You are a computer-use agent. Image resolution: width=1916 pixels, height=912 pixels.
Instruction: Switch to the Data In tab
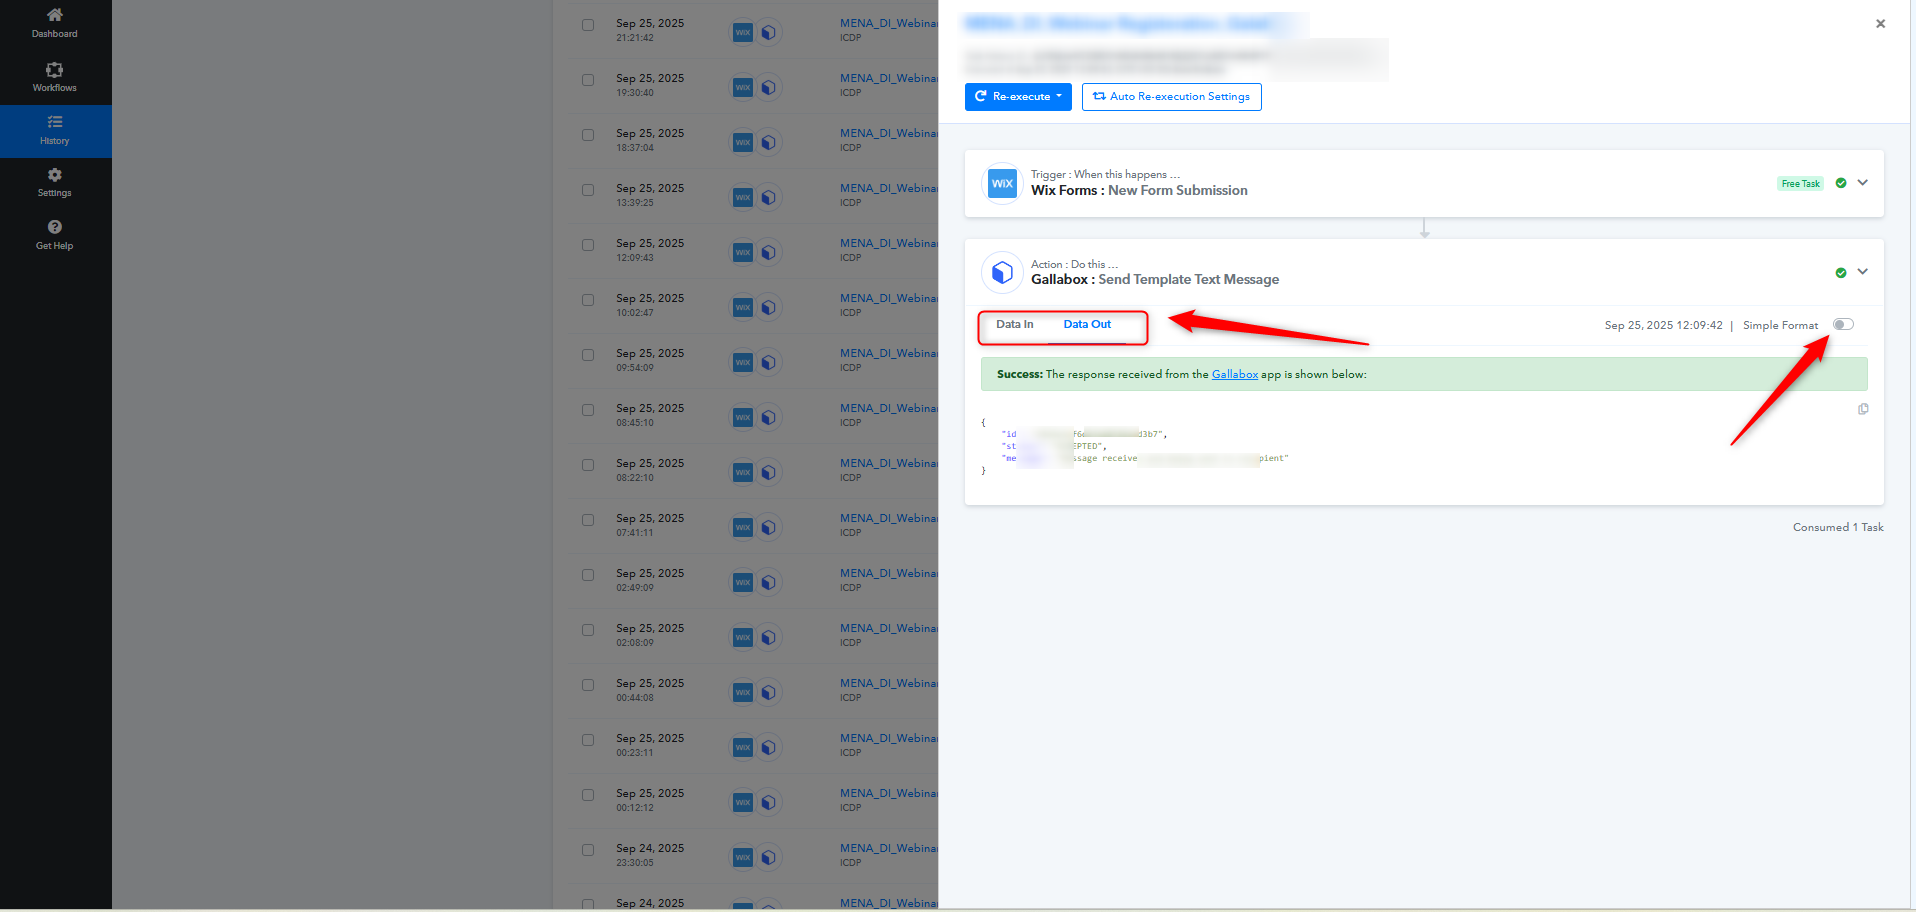tap(1014, 324)
